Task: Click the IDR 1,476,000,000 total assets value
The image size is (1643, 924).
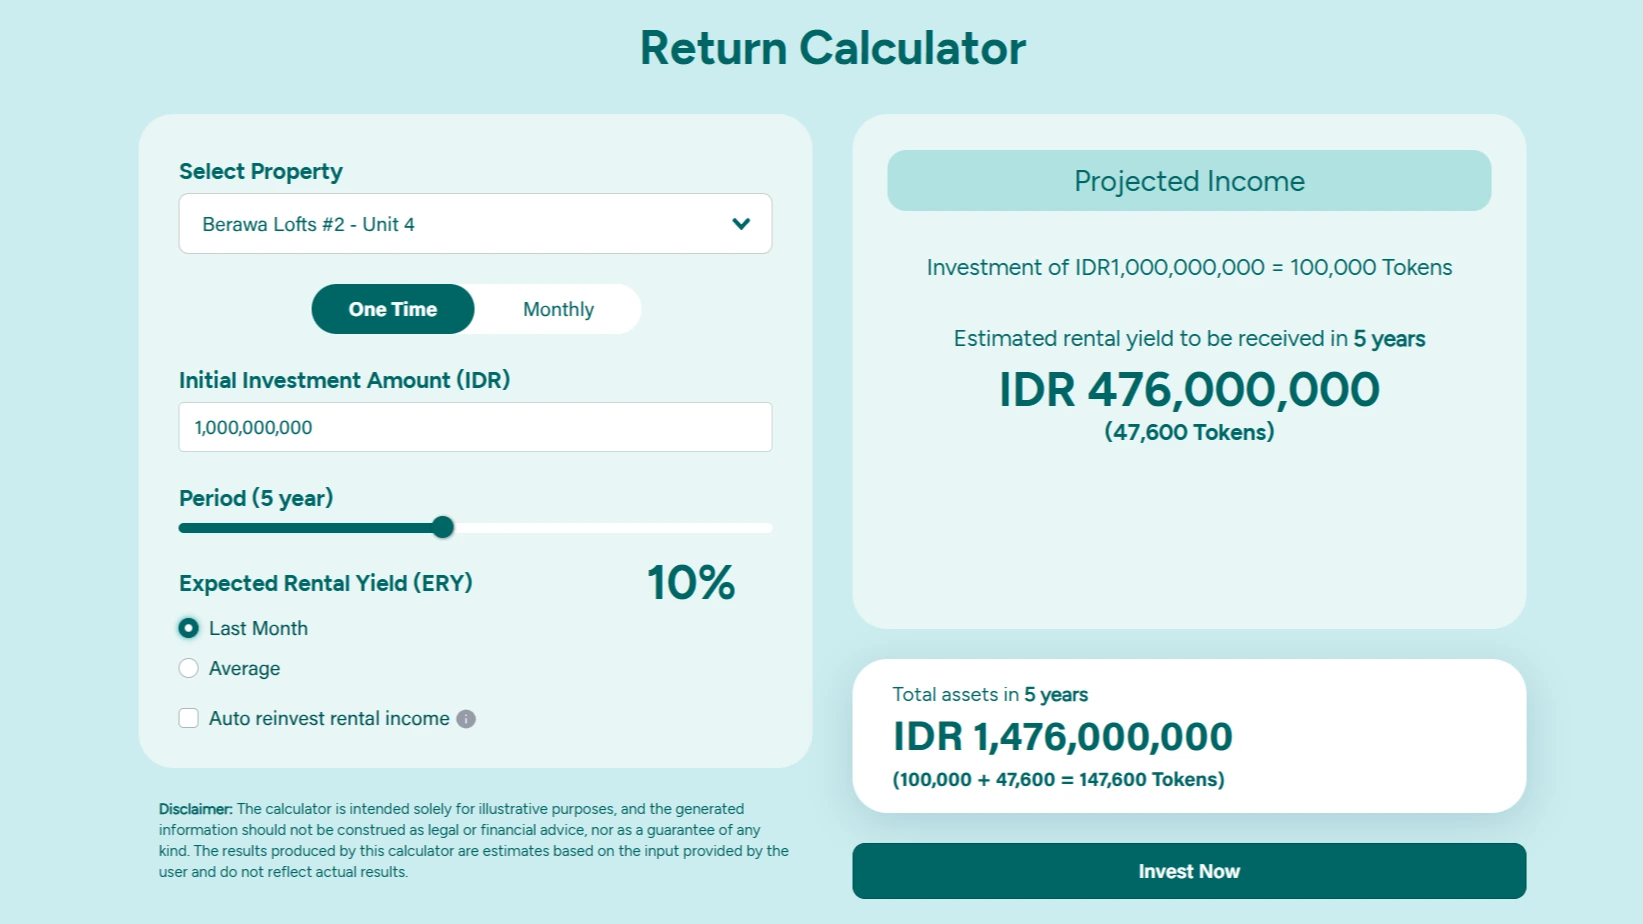Action: click(x=1062, y=737)
